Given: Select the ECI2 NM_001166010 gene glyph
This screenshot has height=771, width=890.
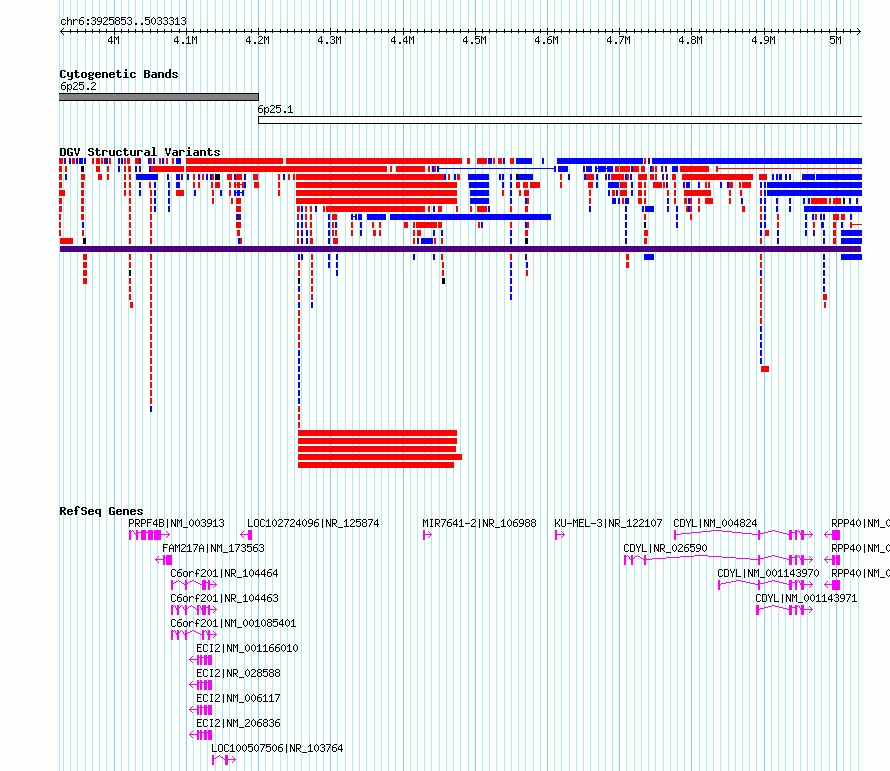Looking at the screenshot, I should coord(200,660).
